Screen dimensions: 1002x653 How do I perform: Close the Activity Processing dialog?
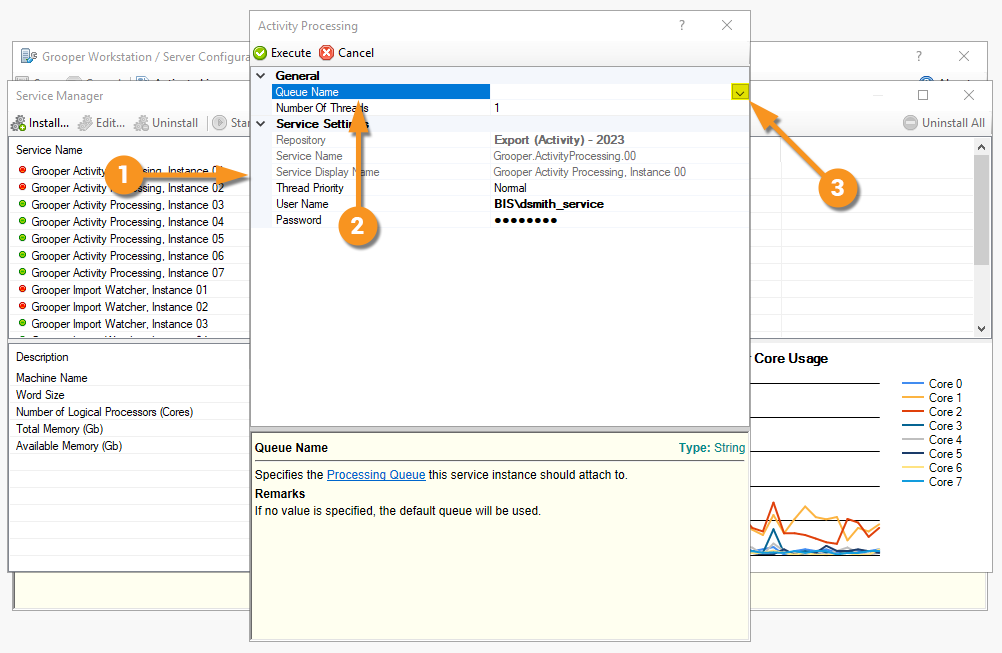(x=727, y=26)
